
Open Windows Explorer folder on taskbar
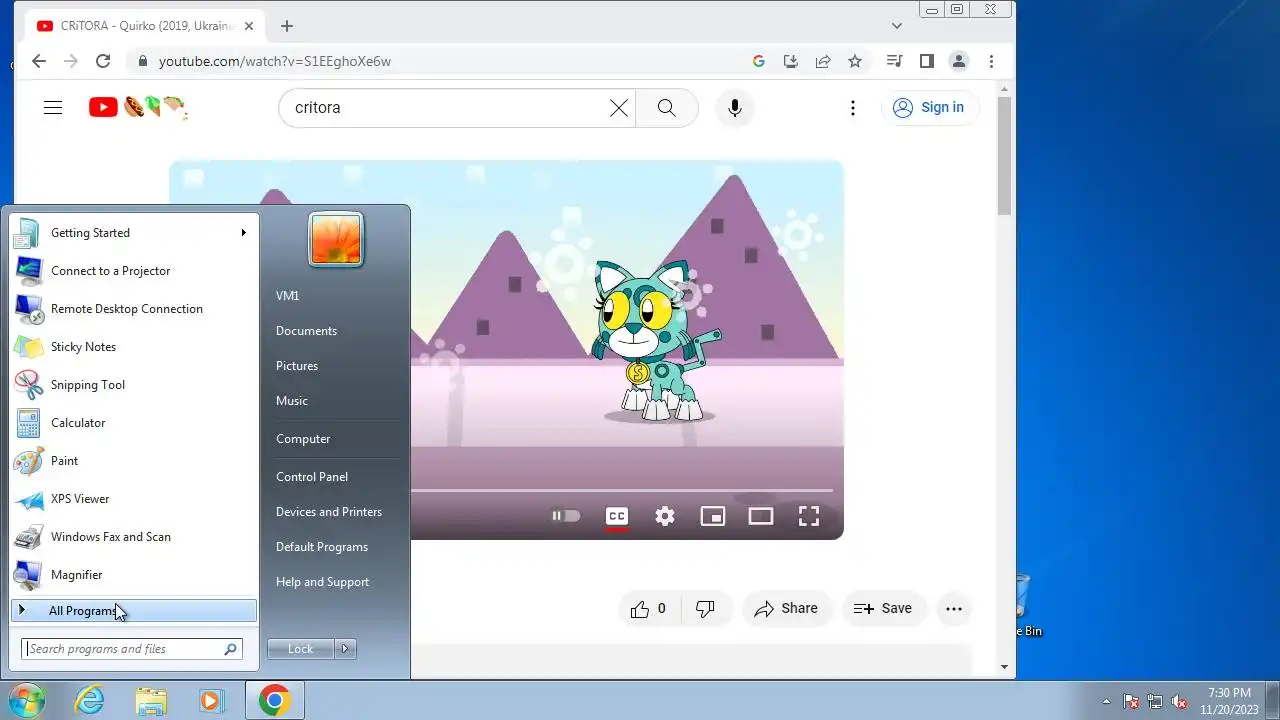point(151,700)
